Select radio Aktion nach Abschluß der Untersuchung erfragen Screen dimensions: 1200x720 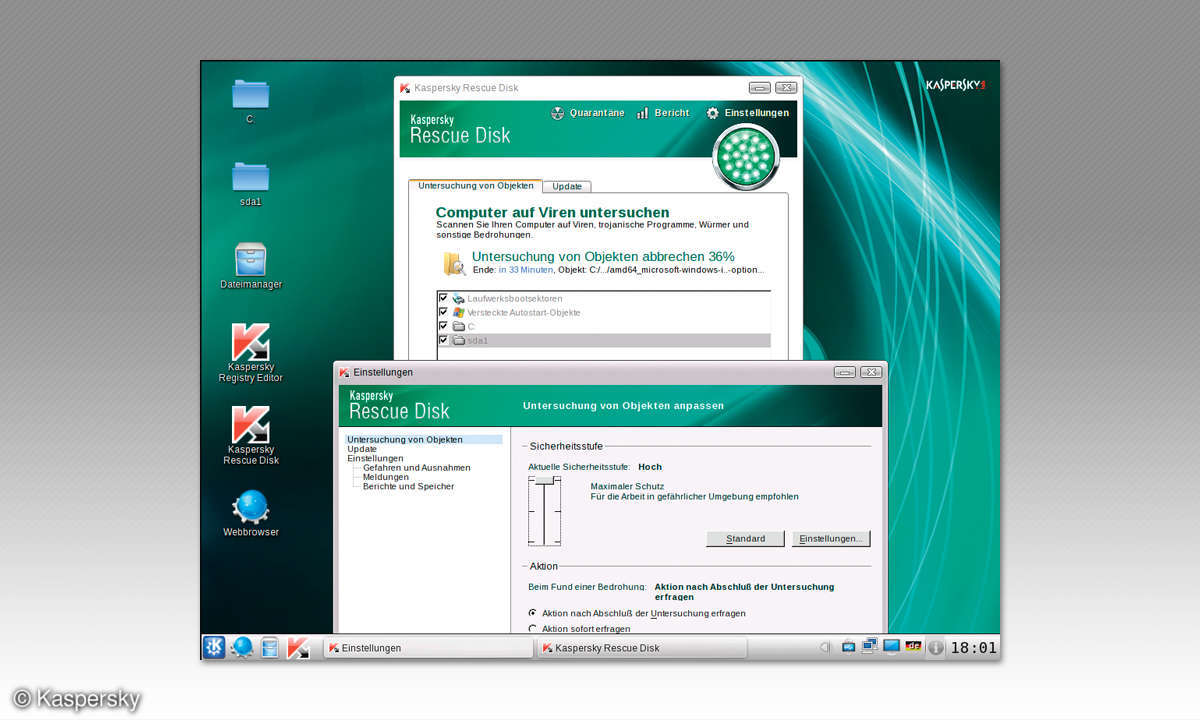pos(533,613)
